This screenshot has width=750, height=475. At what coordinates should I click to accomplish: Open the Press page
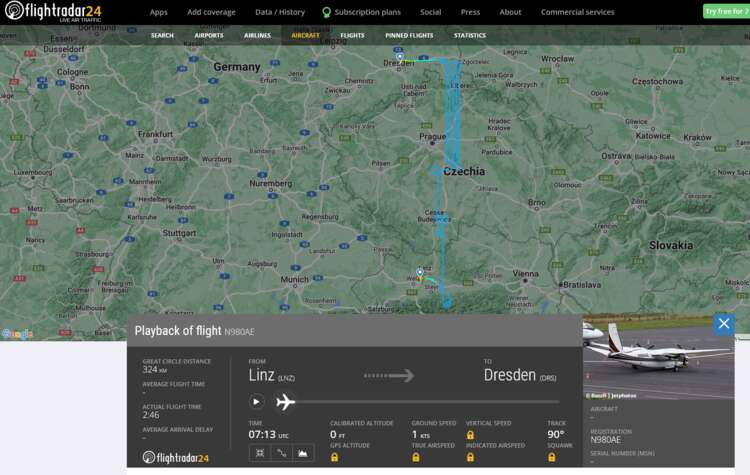(470, 12)
